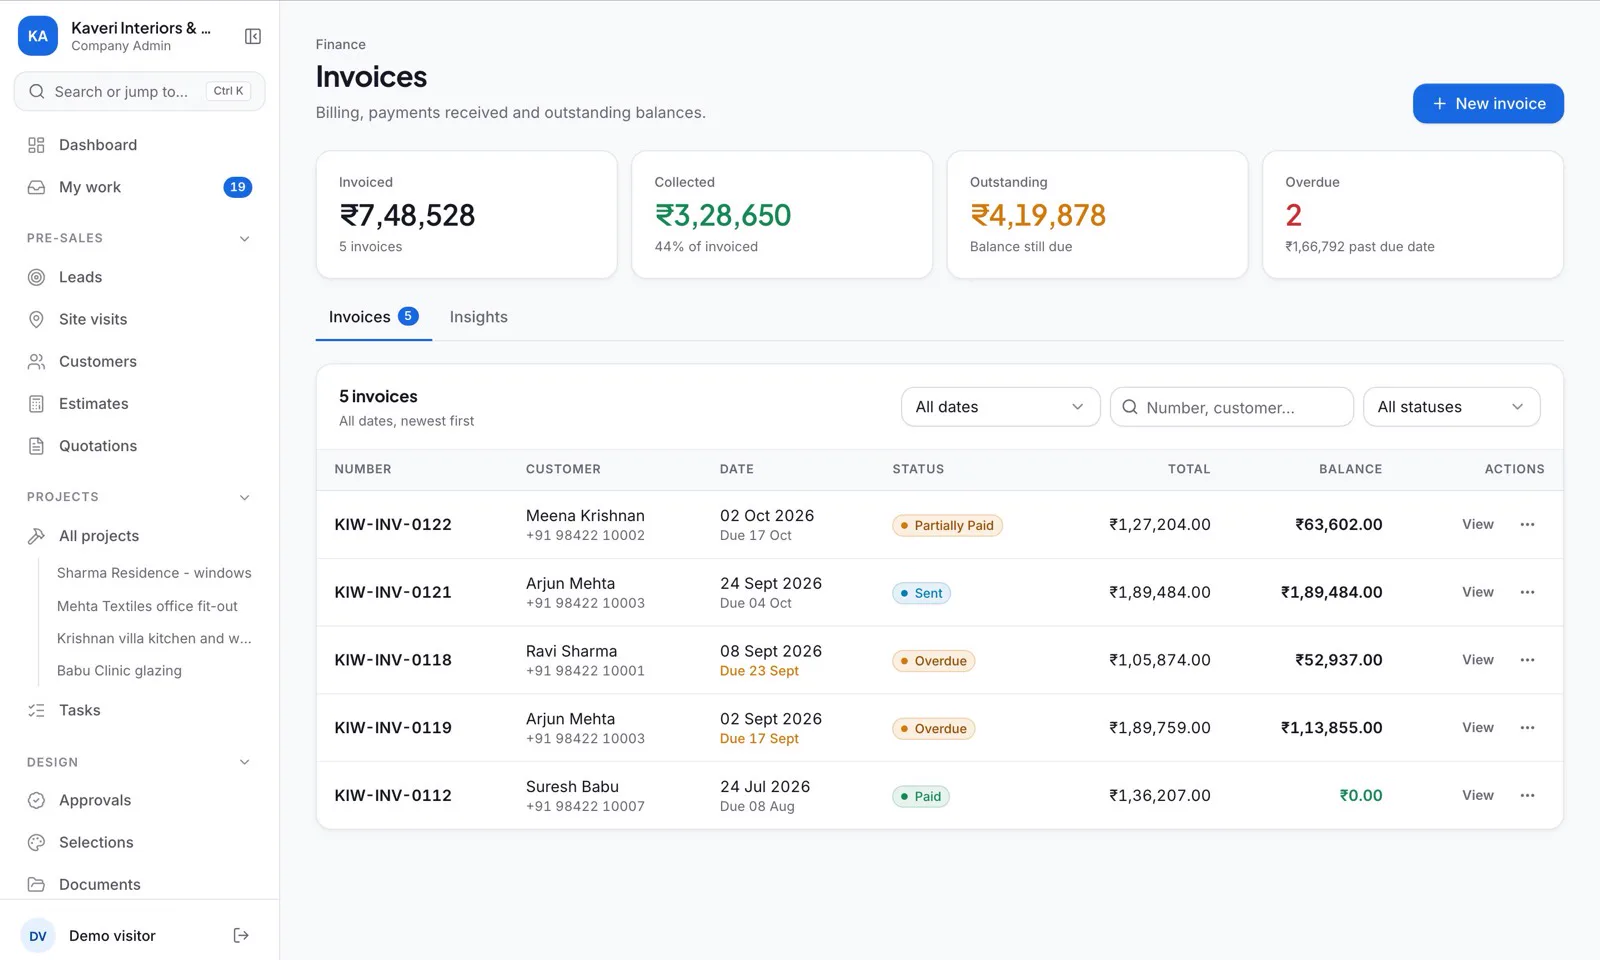Open the Demo visitor profile
This screenshot has height=960, width=1600.
[113, 936]
